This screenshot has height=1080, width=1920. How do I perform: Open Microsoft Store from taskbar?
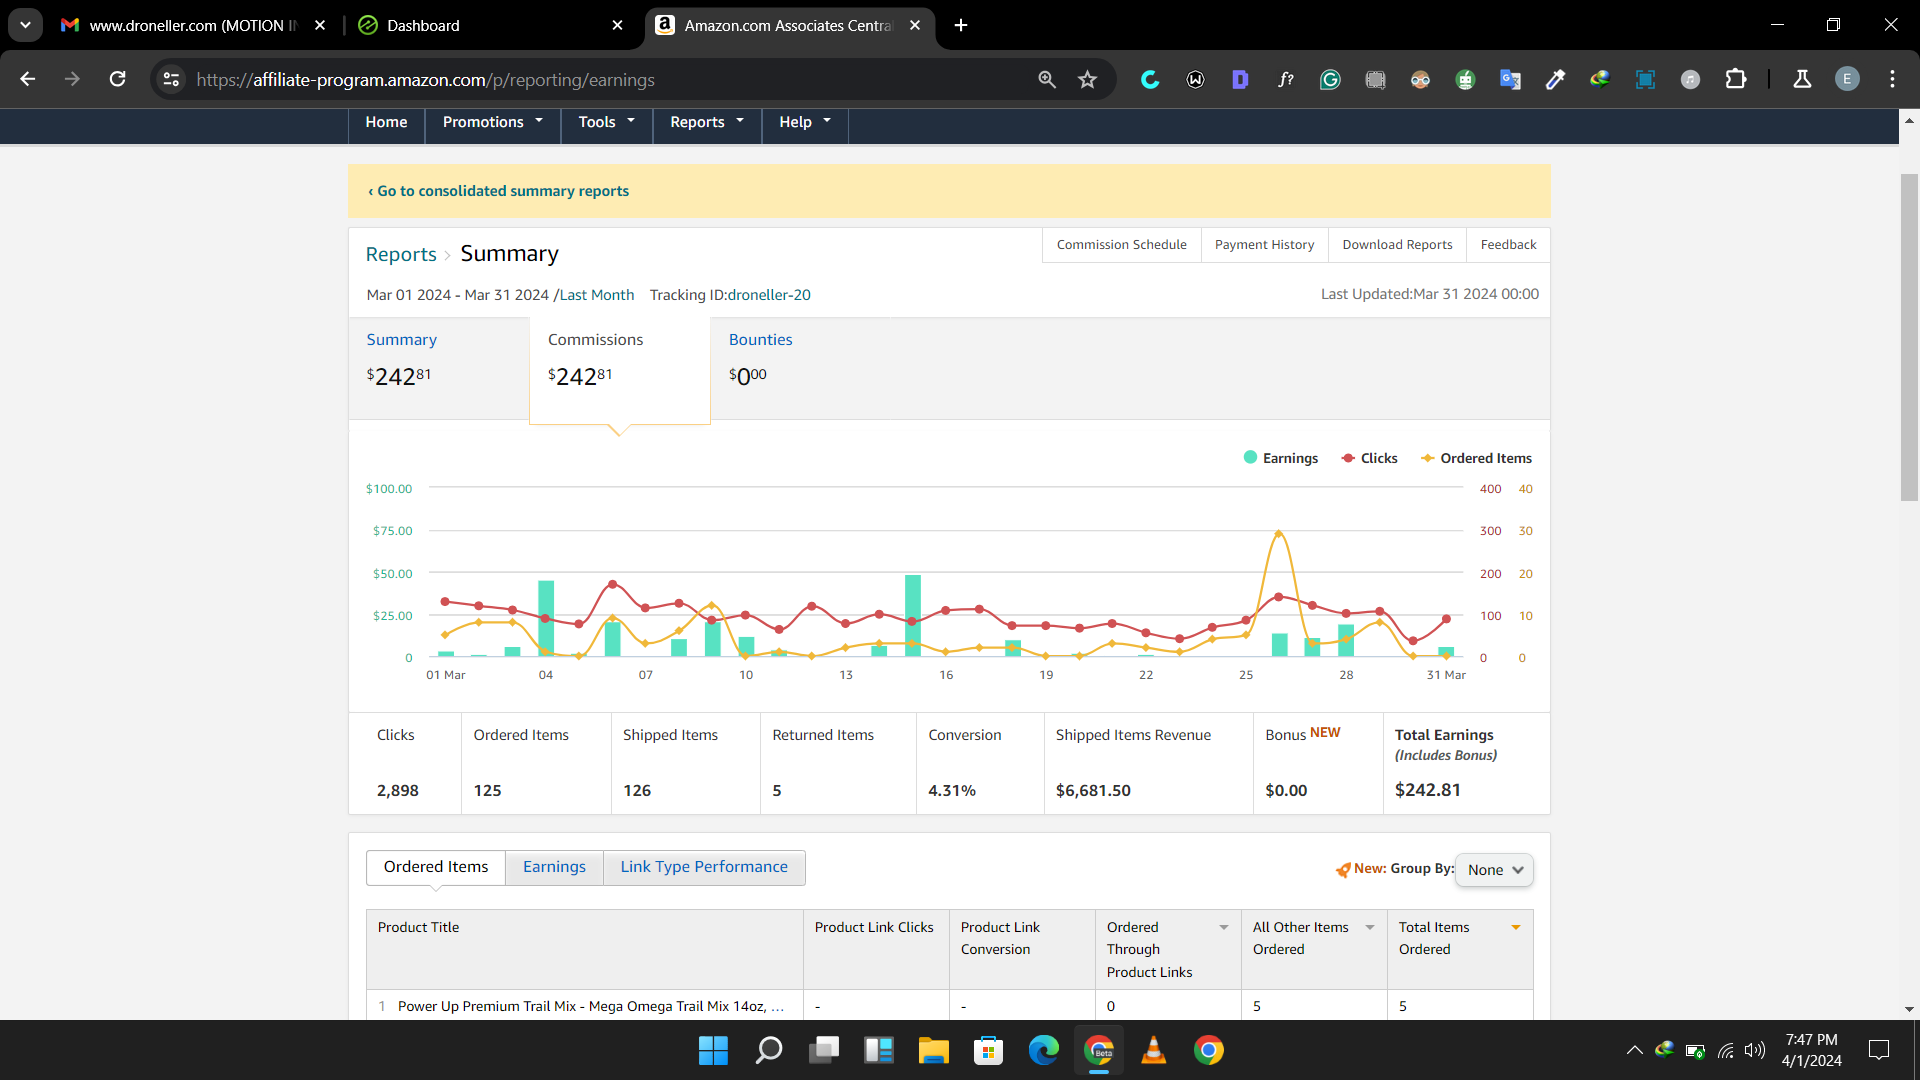[988, 1050]
